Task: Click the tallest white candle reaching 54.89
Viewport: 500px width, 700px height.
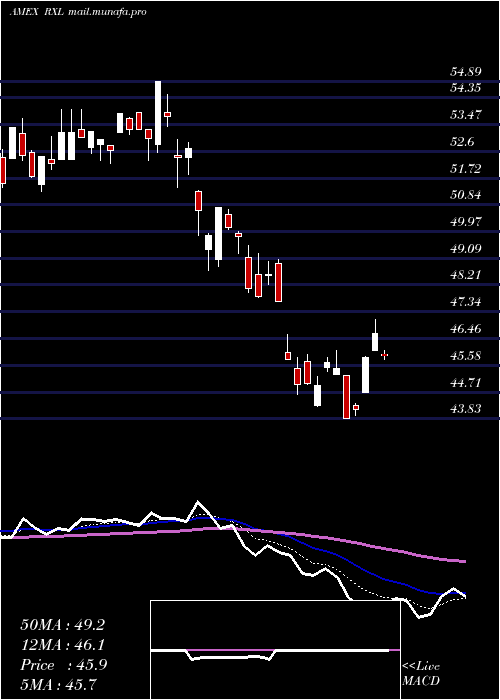Action: (x=158, y=117)
